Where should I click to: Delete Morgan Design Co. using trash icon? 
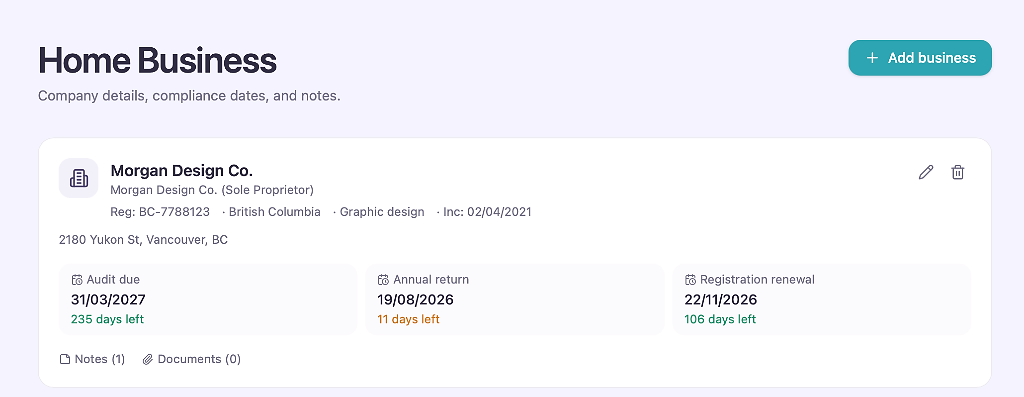pyautogui.click(x=957, y=172)
